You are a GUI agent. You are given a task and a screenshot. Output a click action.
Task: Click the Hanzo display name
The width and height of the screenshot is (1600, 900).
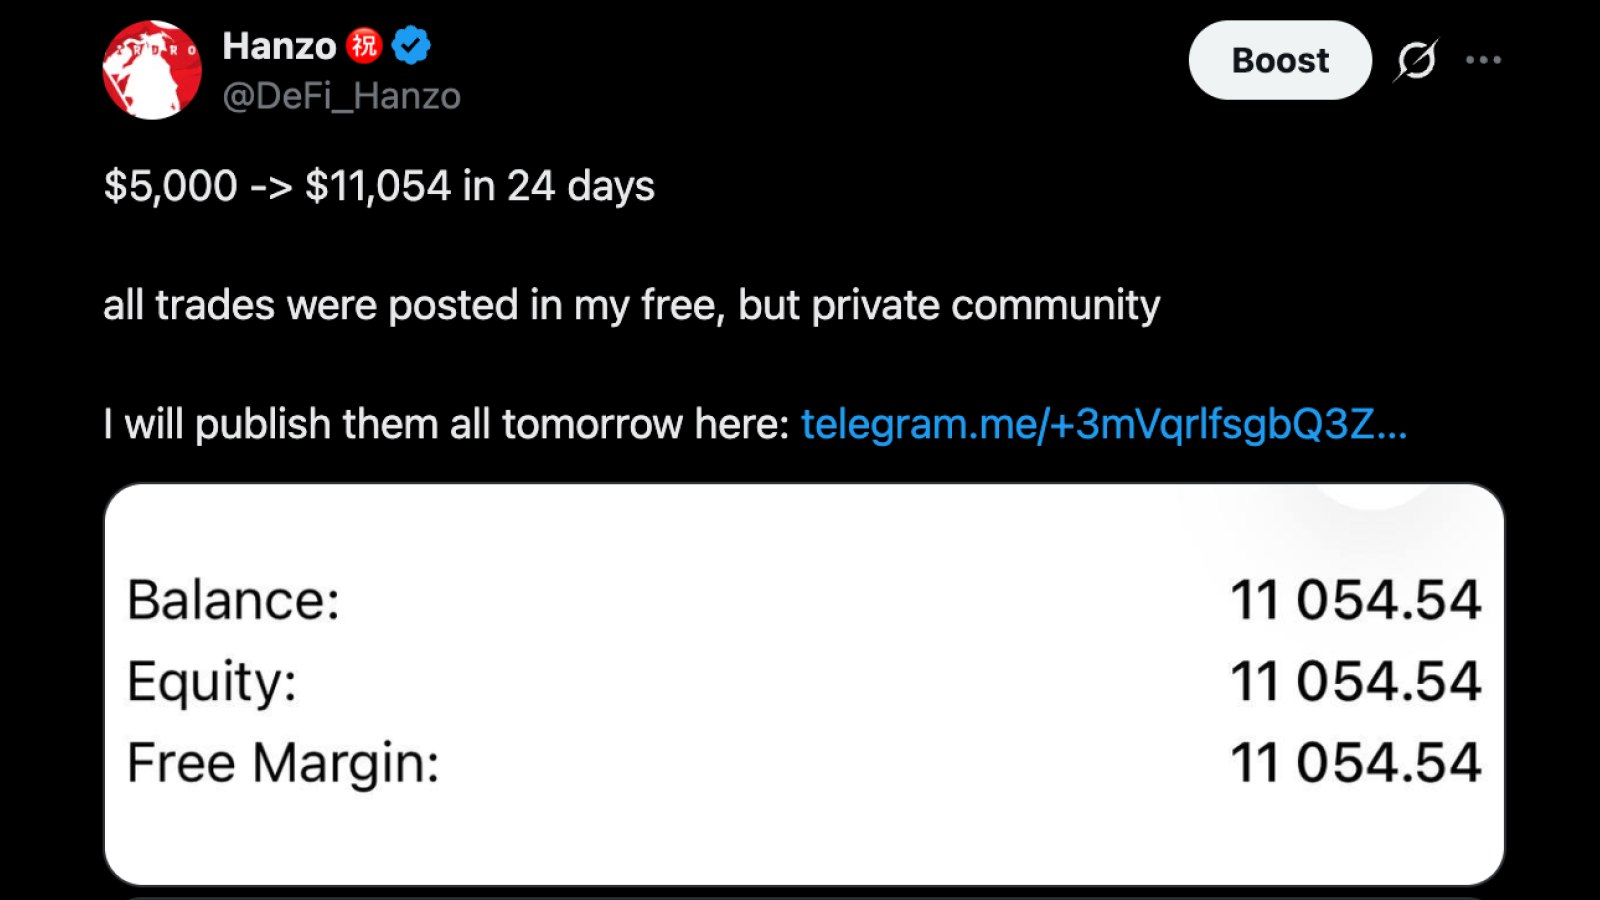click(x=279, y=46)
